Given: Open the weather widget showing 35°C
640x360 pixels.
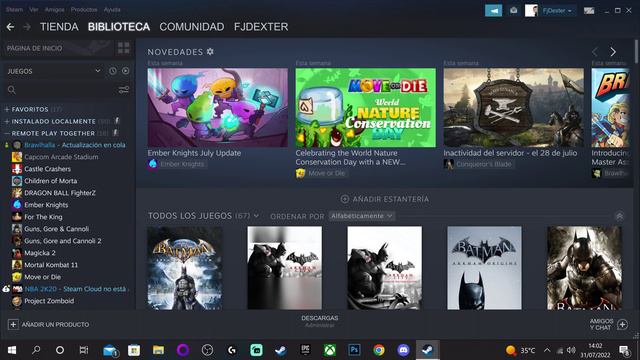Looking at the screenshot, I should [x=520, y=350].
